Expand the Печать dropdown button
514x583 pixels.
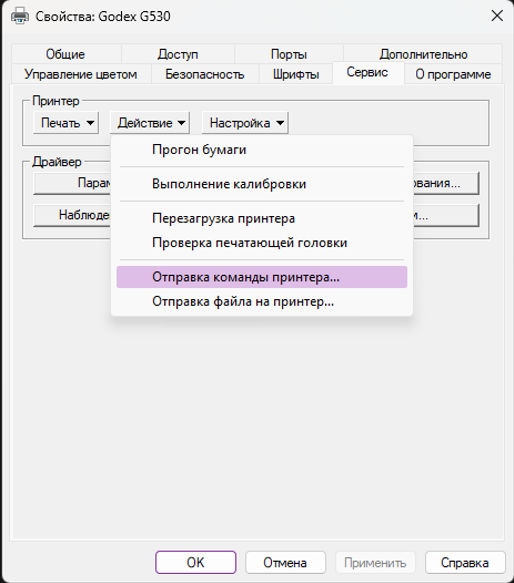pos(66,123)
